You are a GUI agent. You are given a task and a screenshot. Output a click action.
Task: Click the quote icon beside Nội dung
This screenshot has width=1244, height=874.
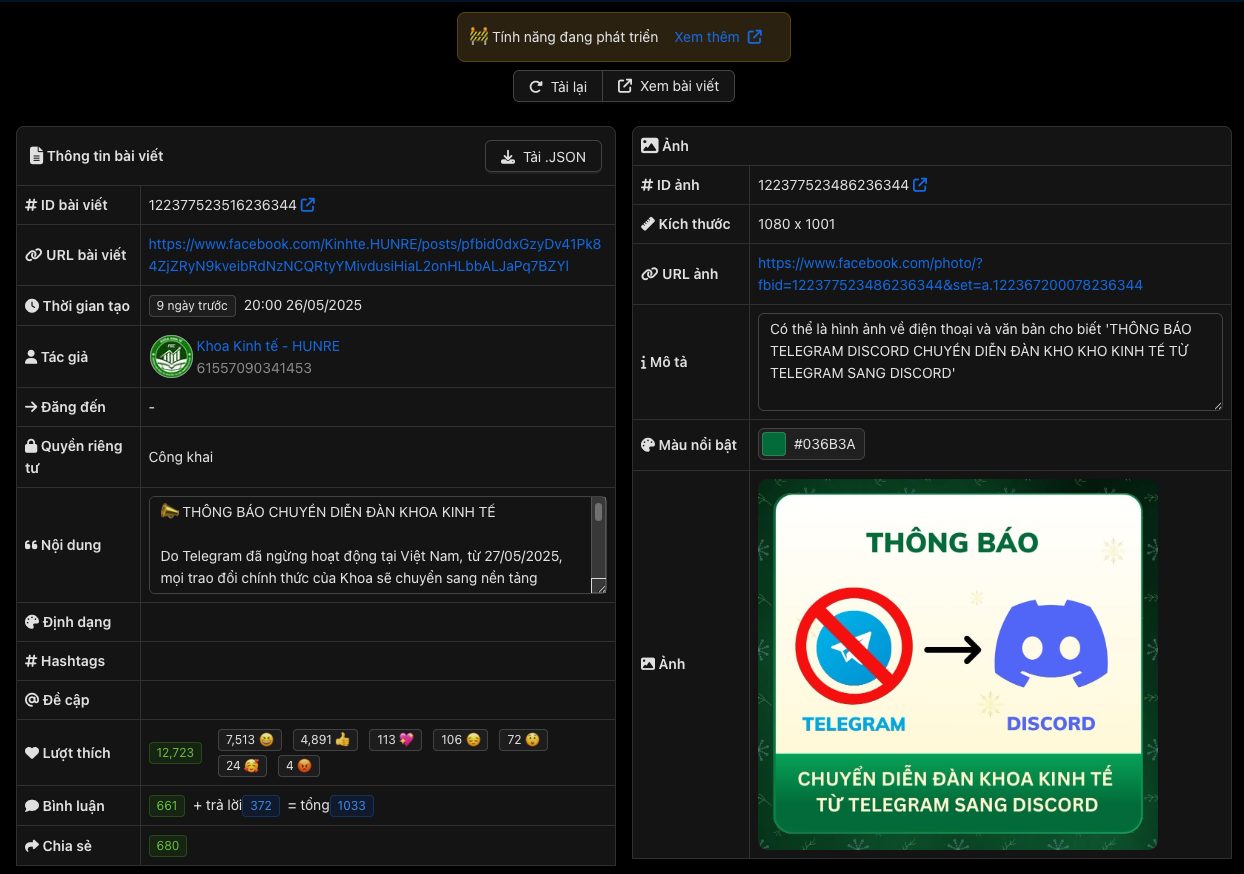pos(31,545)
